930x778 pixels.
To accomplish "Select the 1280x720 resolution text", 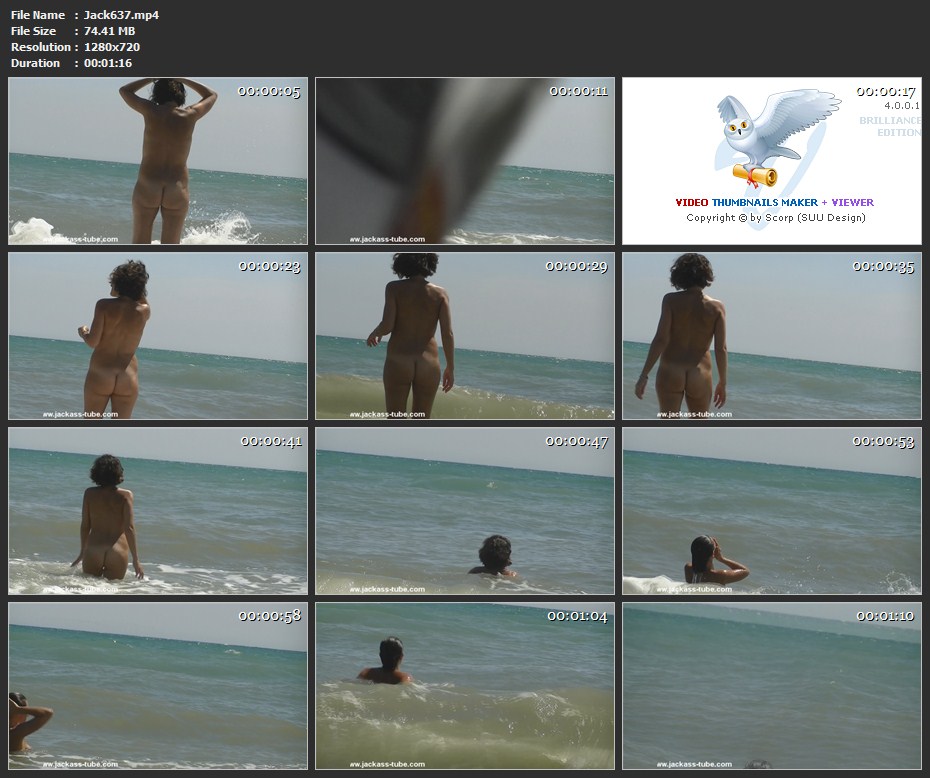I will (x=112, y=47).
